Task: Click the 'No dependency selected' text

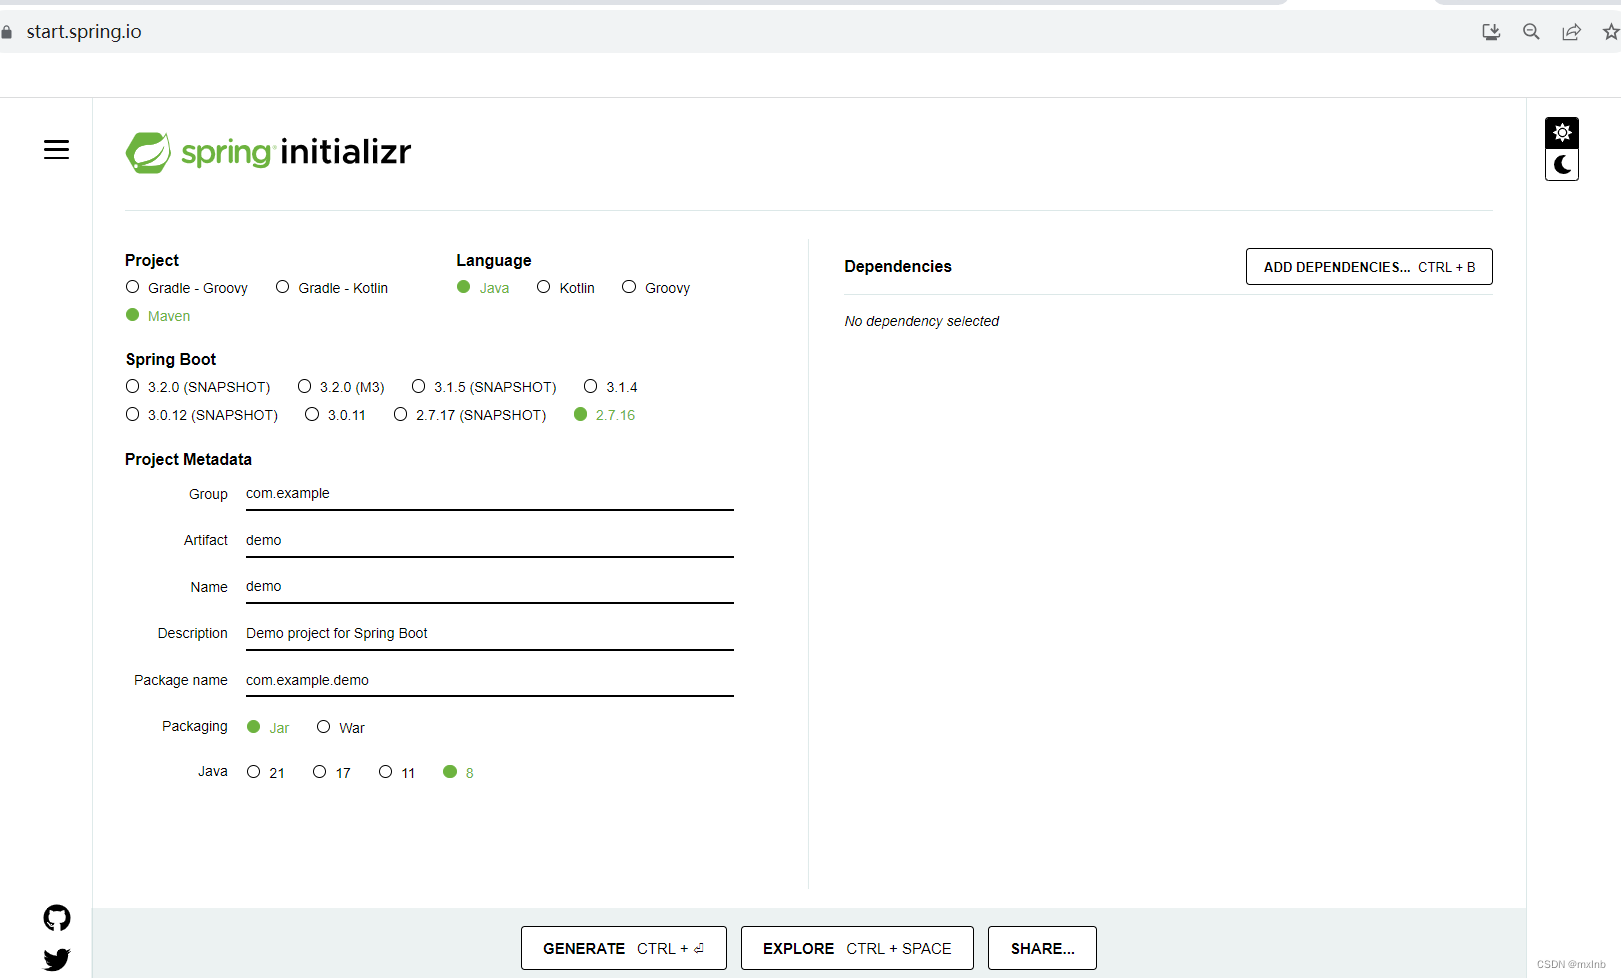Action: 922,321
